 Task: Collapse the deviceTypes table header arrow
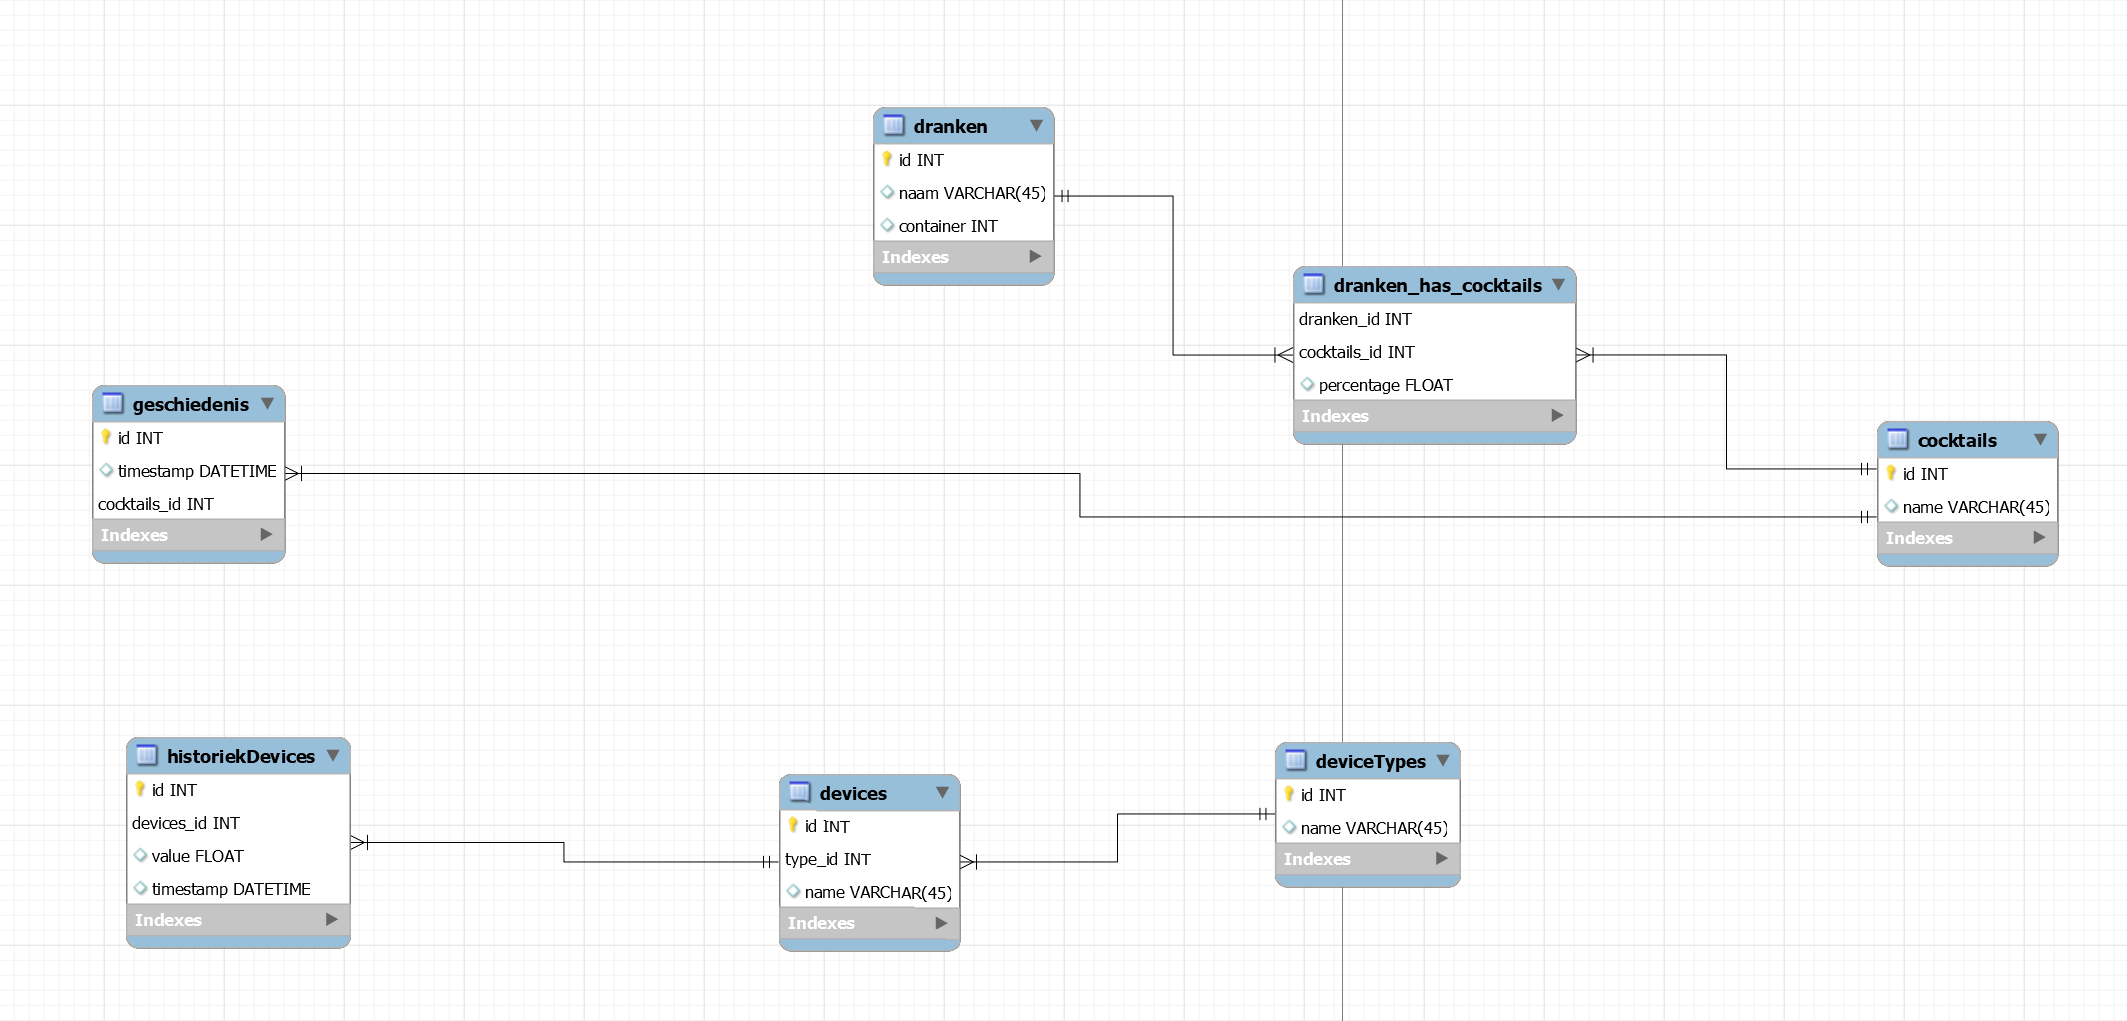1442,761
